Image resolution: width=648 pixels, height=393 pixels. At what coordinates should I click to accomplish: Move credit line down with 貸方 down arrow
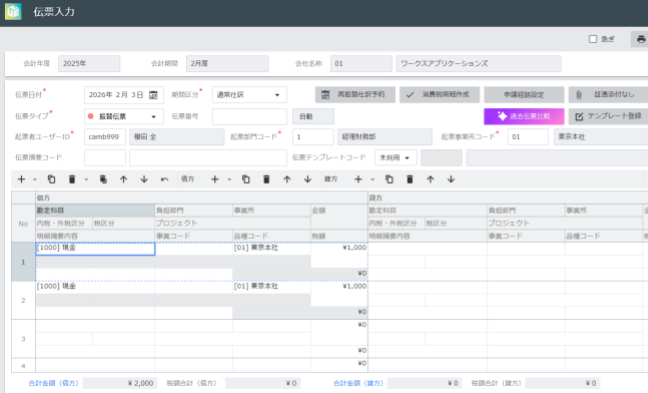[x=451, y=179]
